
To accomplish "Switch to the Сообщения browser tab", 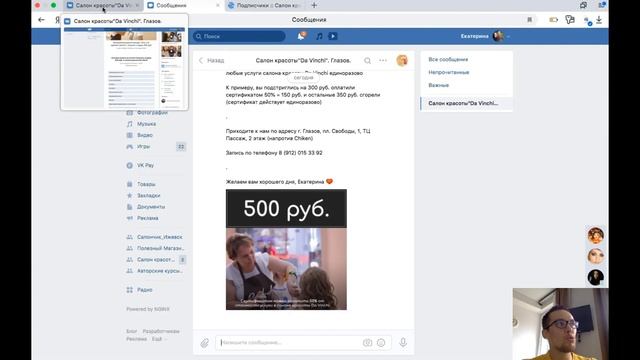I will coord(184,5).
